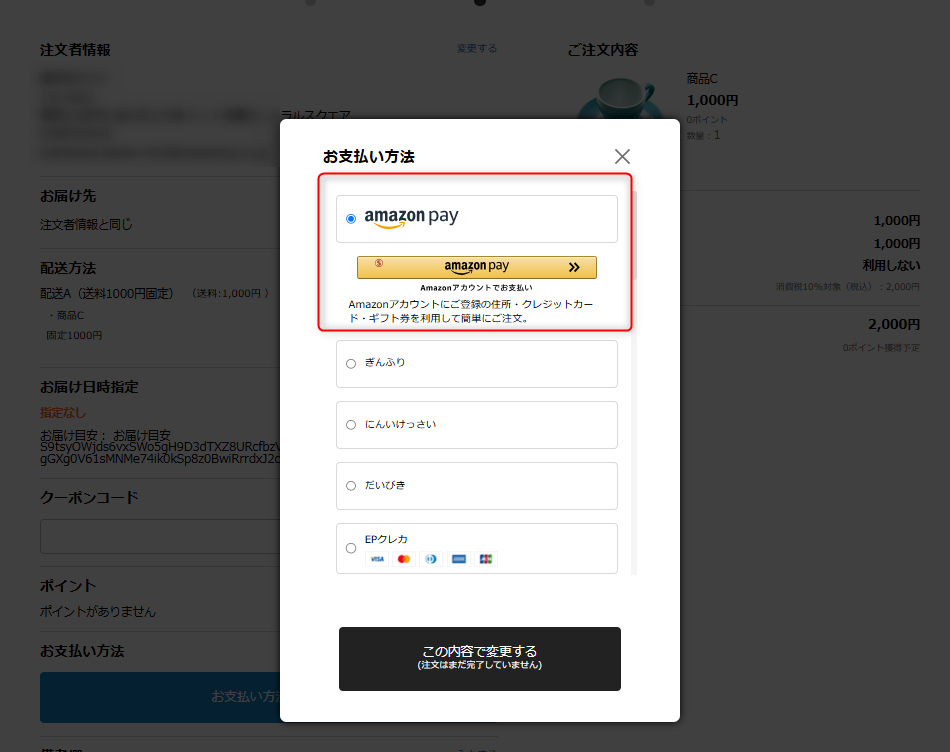Viewport: 950px width, 752px height.
Task: Select the EPクレカ radio button
Action: 351,548
